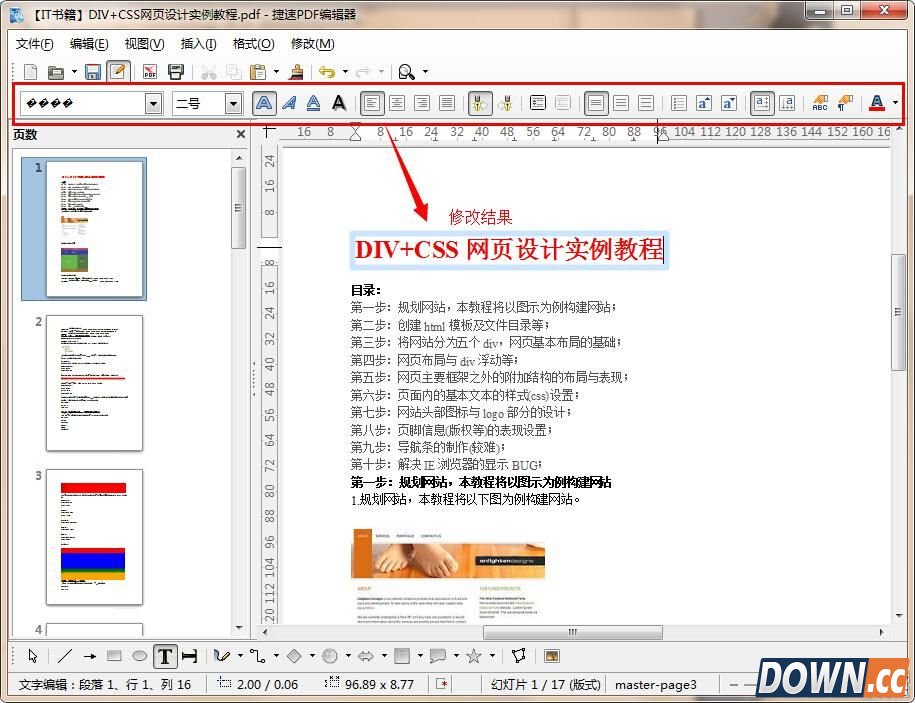Open the font size dropdown showing 二号
915x703 pixels.
(x=233, y=103)
